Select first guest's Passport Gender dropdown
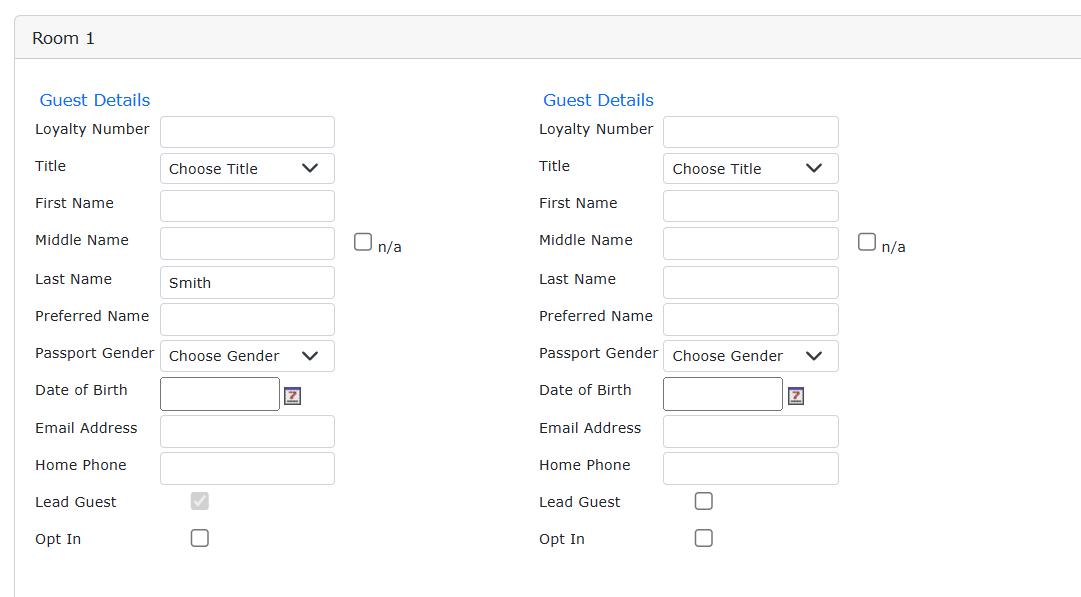Image resolution: width=1081 pixels, height=597 pixels. (247, 356)
